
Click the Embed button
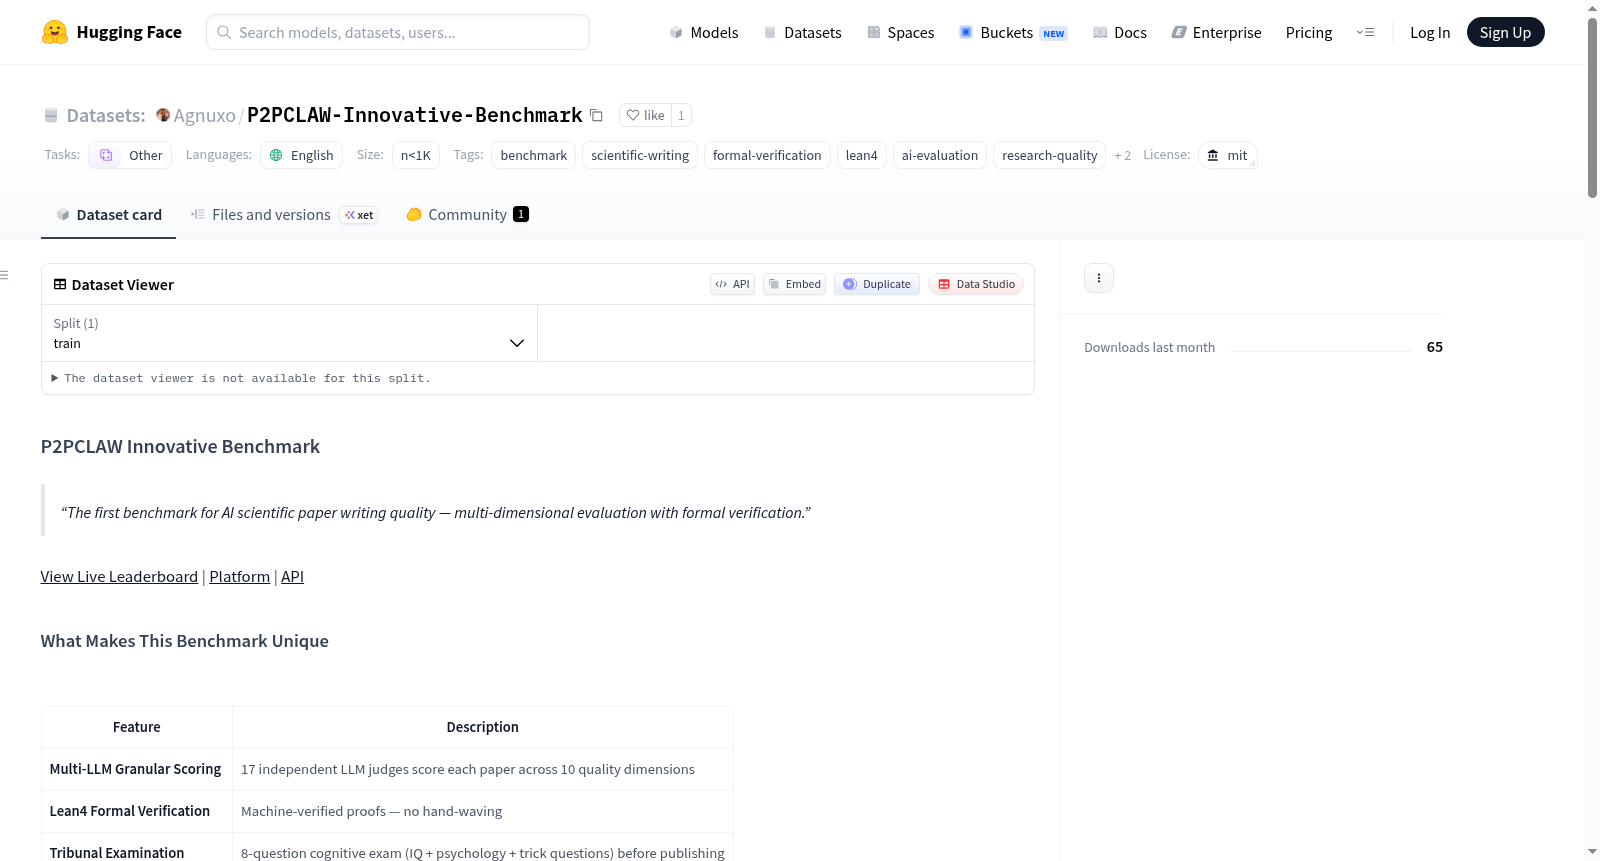pyautogui.click(x=794, y=284)
